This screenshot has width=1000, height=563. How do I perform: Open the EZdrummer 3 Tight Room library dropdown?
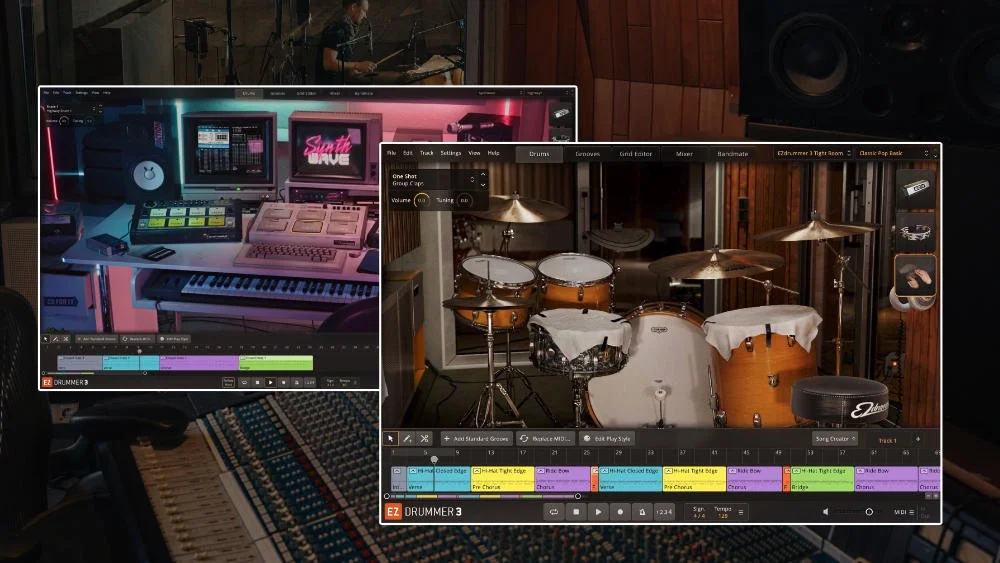coord(813,153)
